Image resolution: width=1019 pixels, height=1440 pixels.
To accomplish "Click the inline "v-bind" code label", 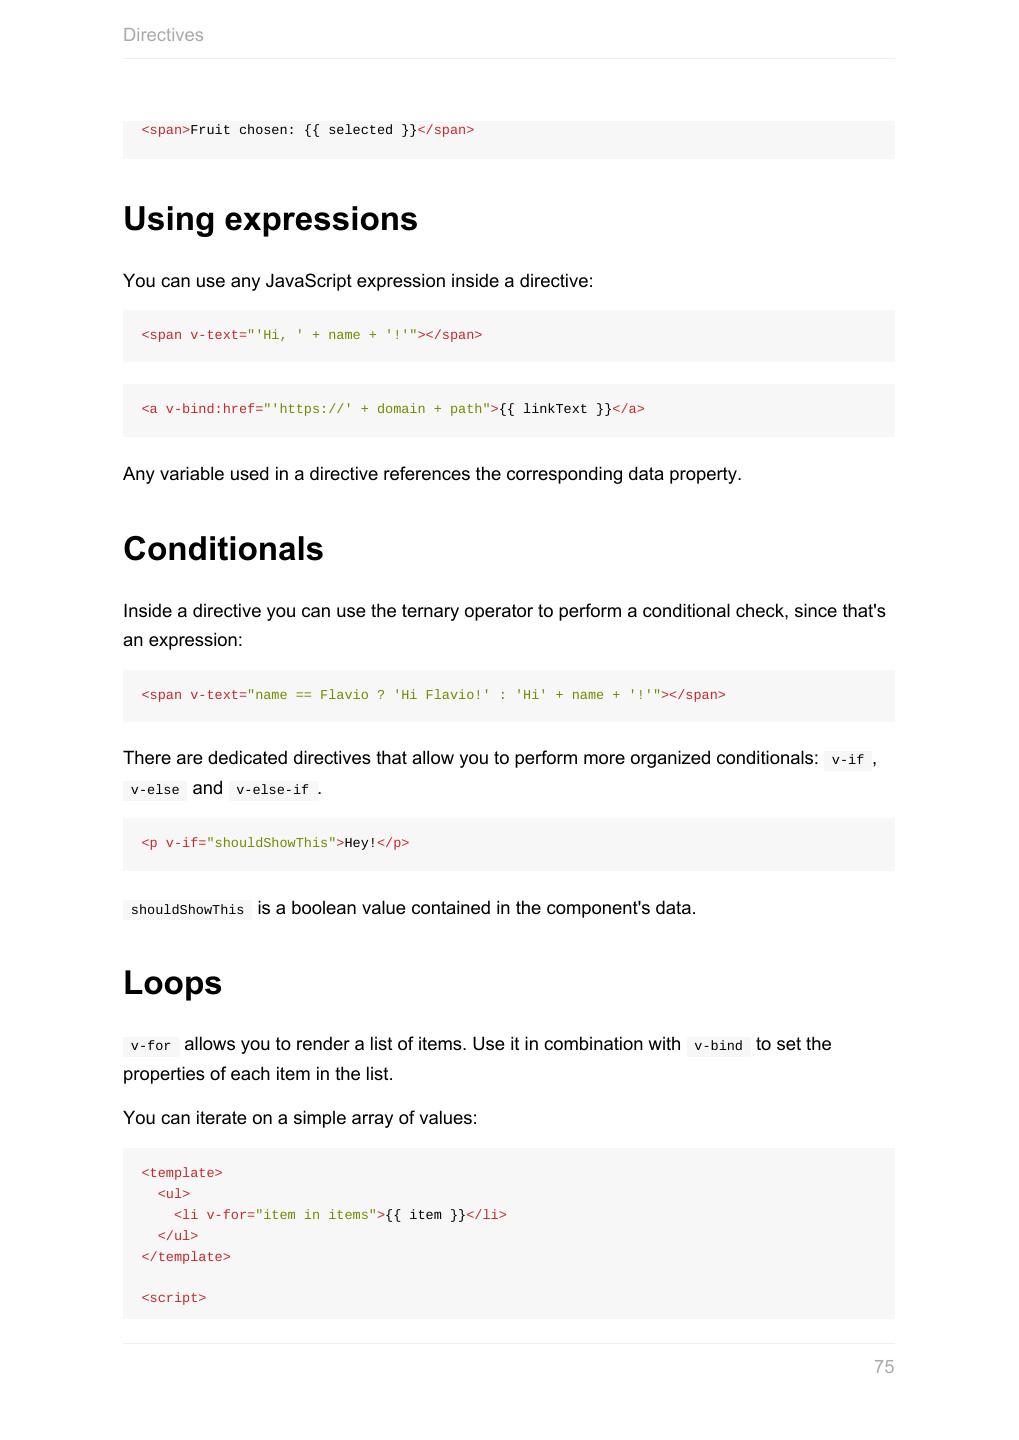I will pyautogui.click(x=718, y=1046).
